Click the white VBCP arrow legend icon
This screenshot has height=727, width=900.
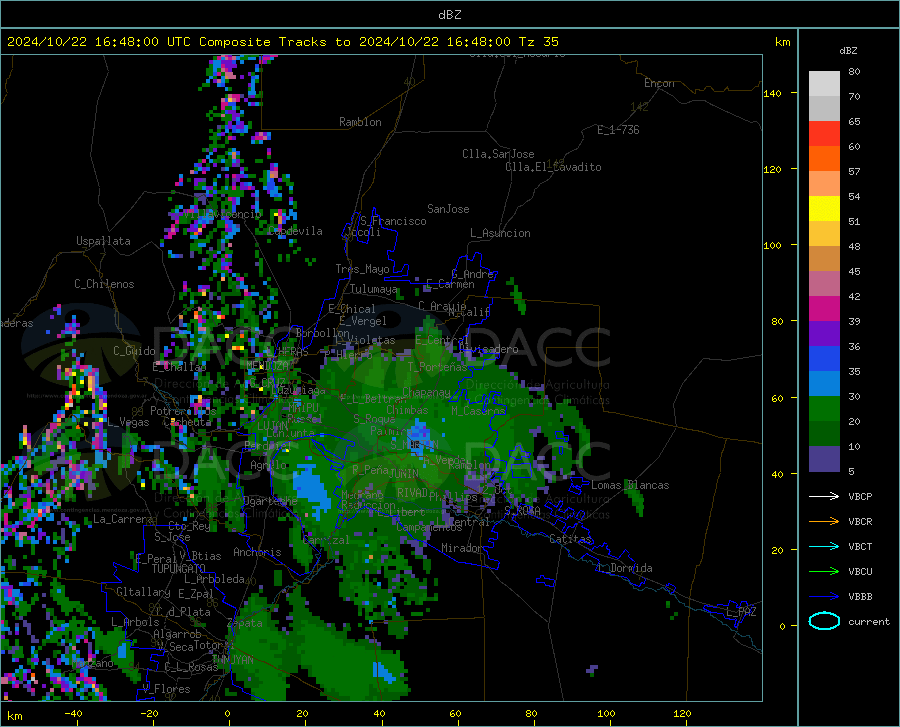click(x=824, y=496)
